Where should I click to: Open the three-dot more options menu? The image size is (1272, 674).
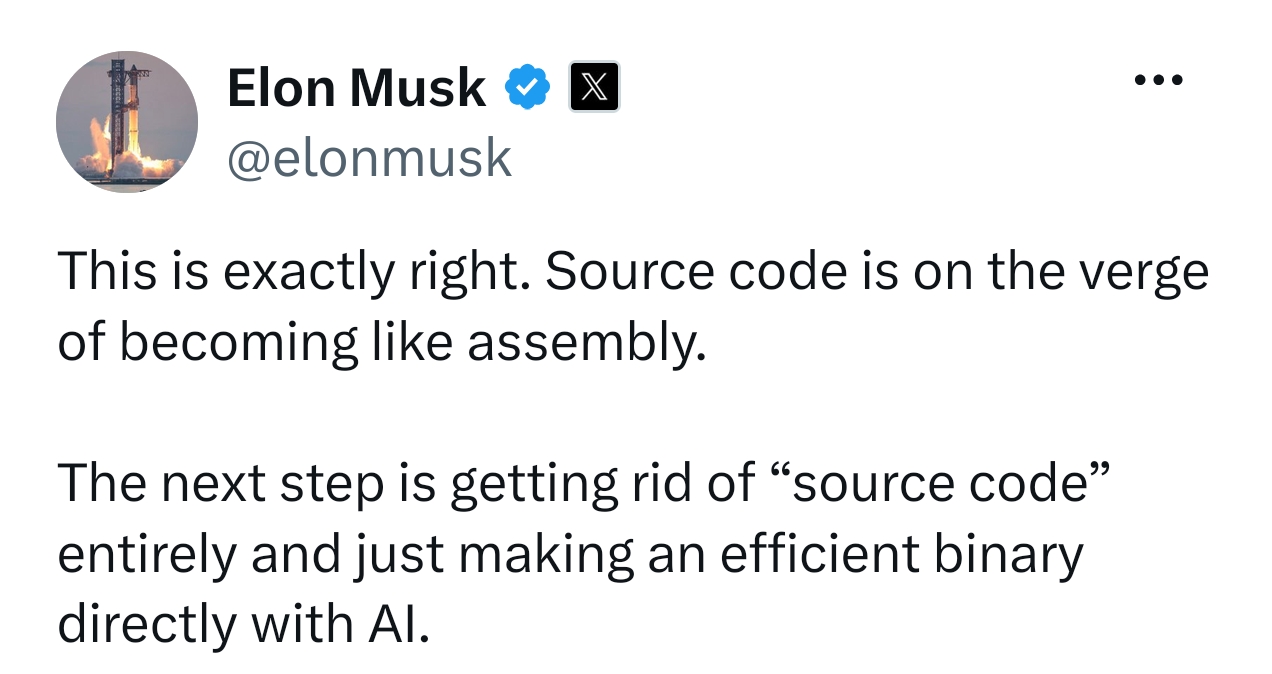1159,80
